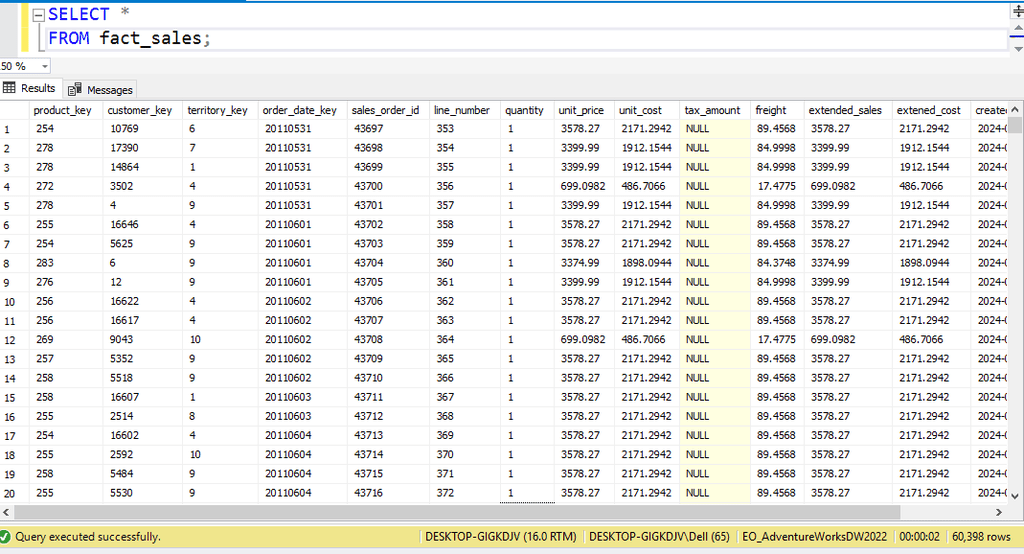The width and height of the screenshot is (1024, 554).
Task: Select the extened_cost column header
Action: click(929, 110)
